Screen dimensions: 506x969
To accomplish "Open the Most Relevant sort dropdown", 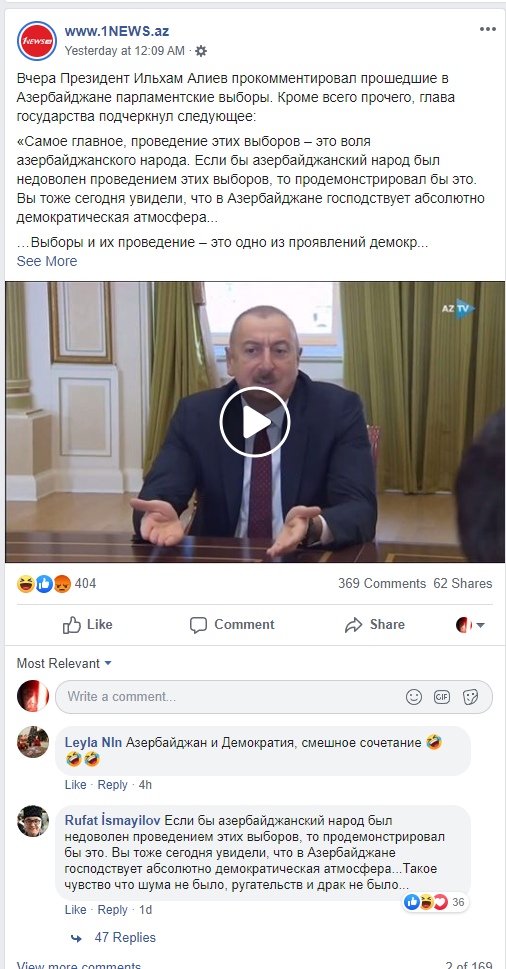I will (x=64, y=663).
